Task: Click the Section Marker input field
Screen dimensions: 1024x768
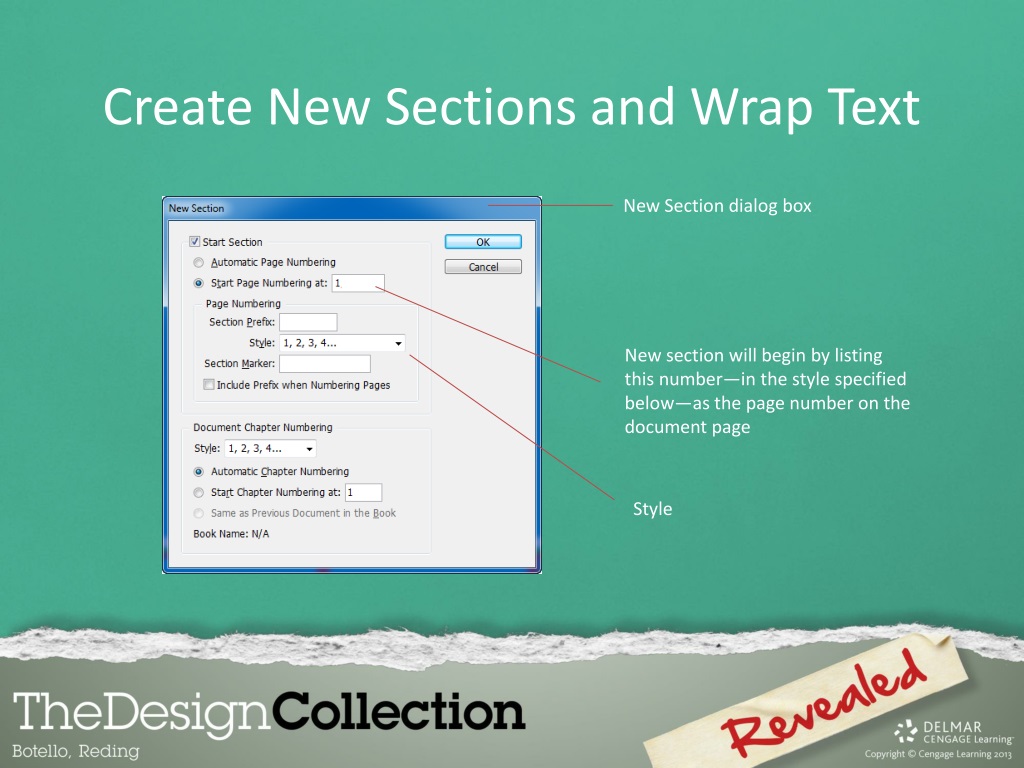Action: click(x=325, y=364)
